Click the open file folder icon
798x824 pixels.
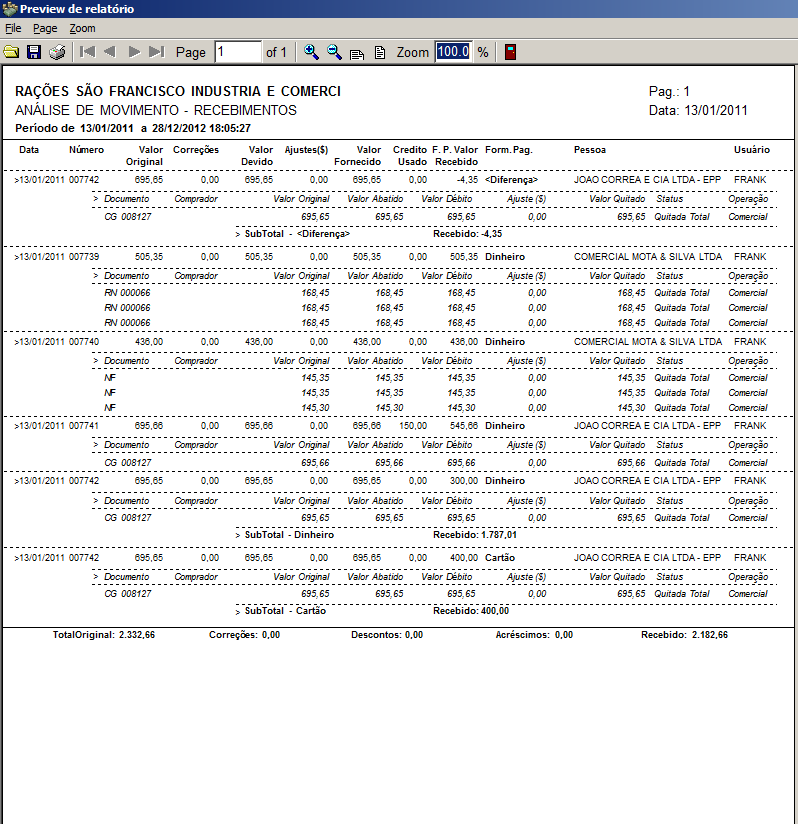[x=11, y=52]
